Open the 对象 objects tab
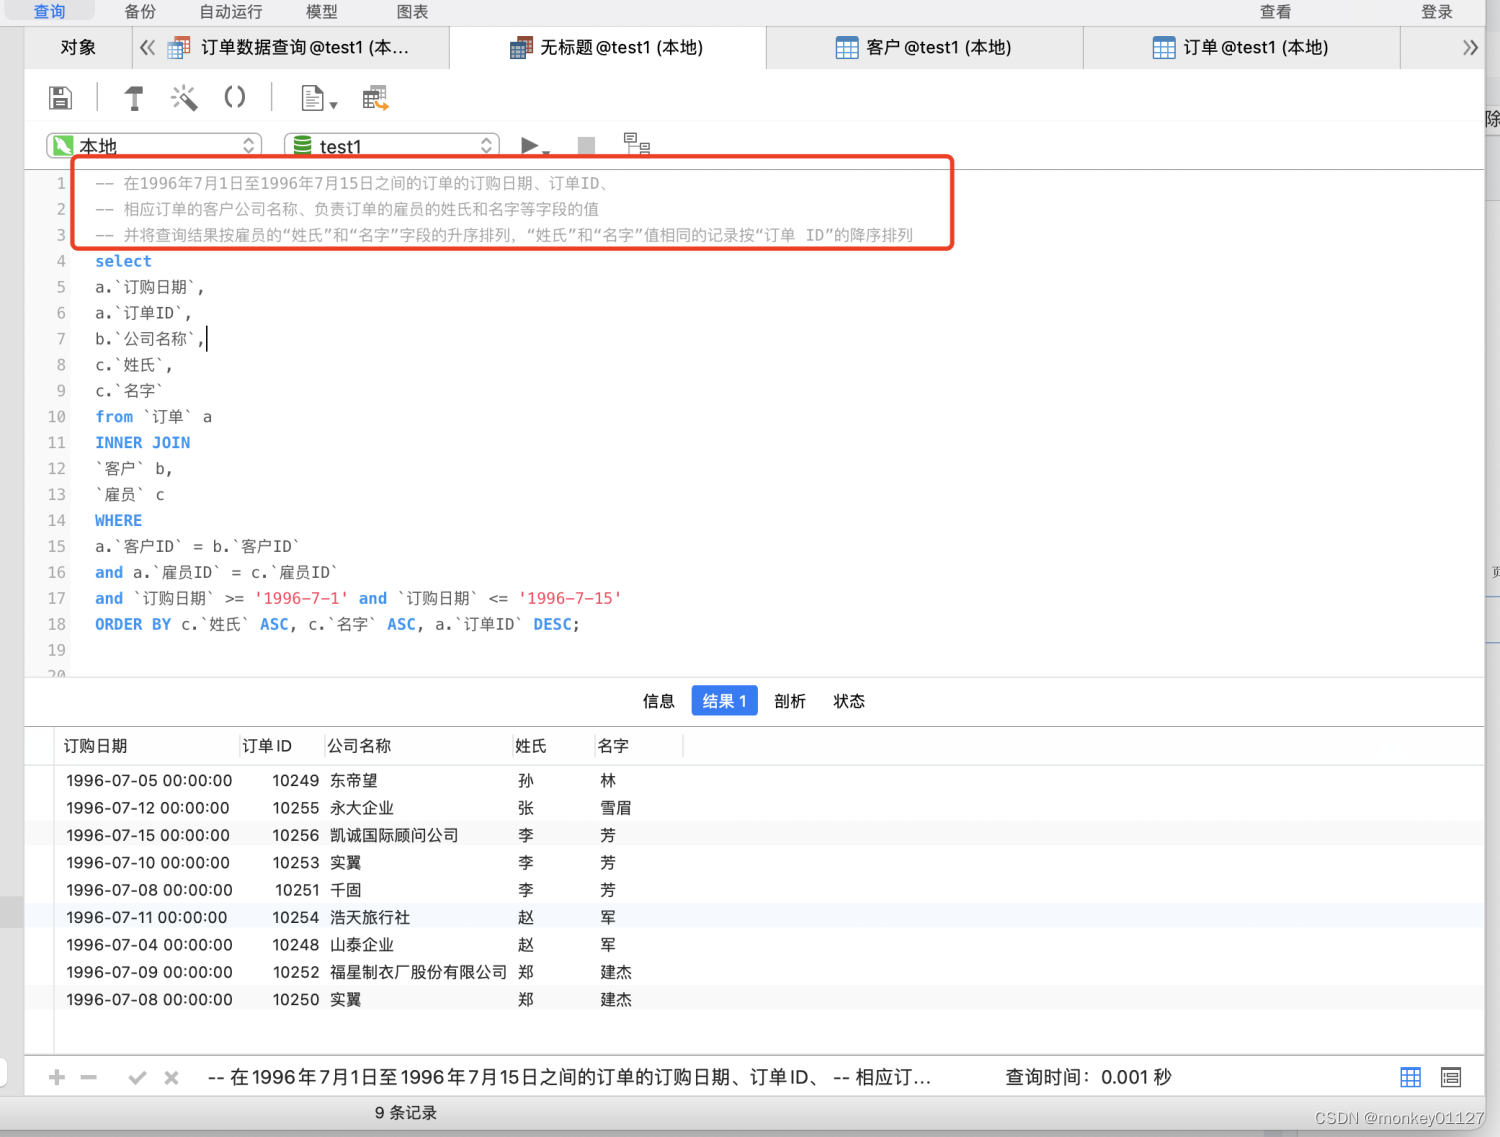1500x1137 pixels. tap(78, 47)
